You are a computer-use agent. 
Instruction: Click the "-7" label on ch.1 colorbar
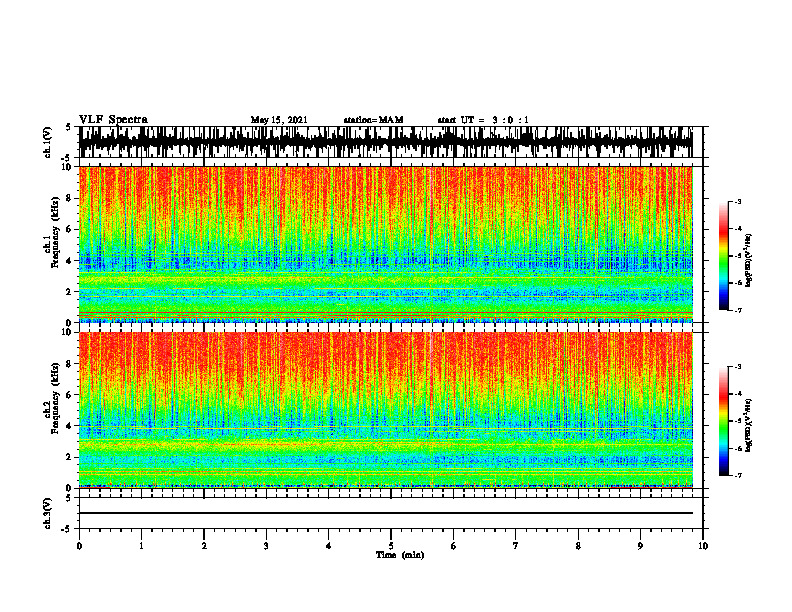point(738,310)
